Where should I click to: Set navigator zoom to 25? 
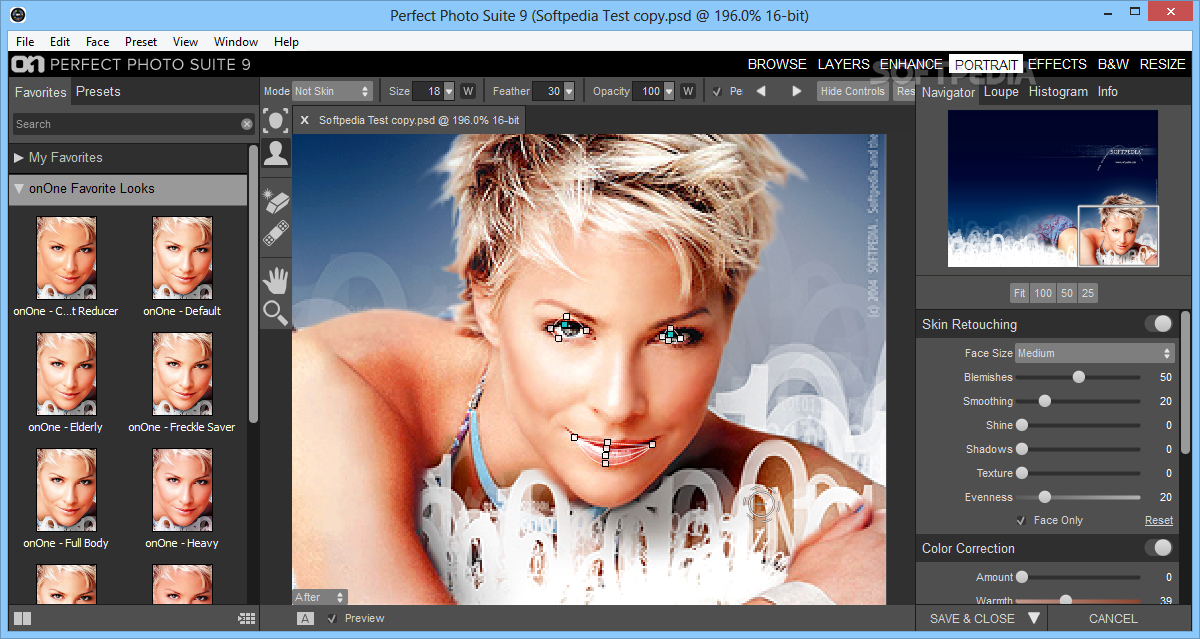click(x=1088, y=293)
